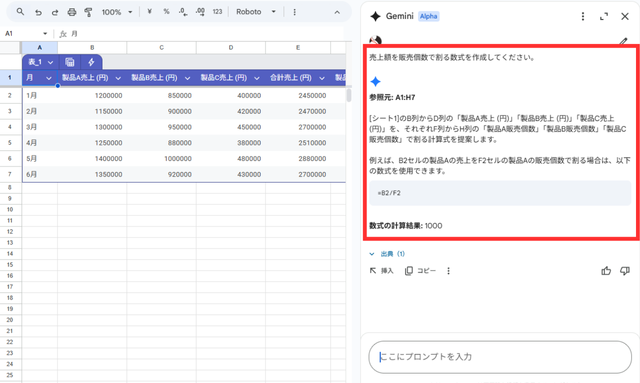Close the Gemini side panel
Image resolution: width=640 pixels, height=383 pixels.
[625, 16]
